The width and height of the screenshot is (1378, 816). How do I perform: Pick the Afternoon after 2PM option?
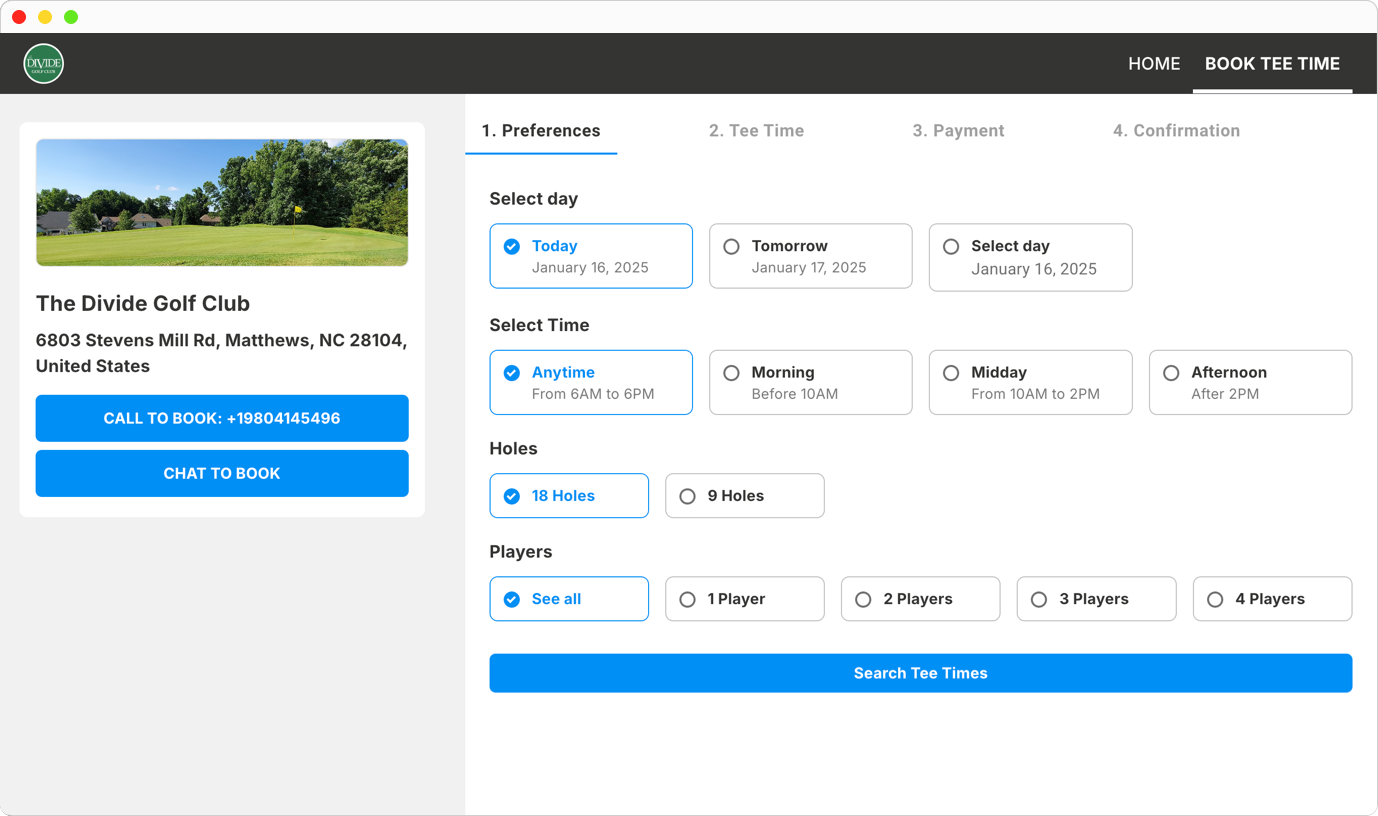point(1250,382)
